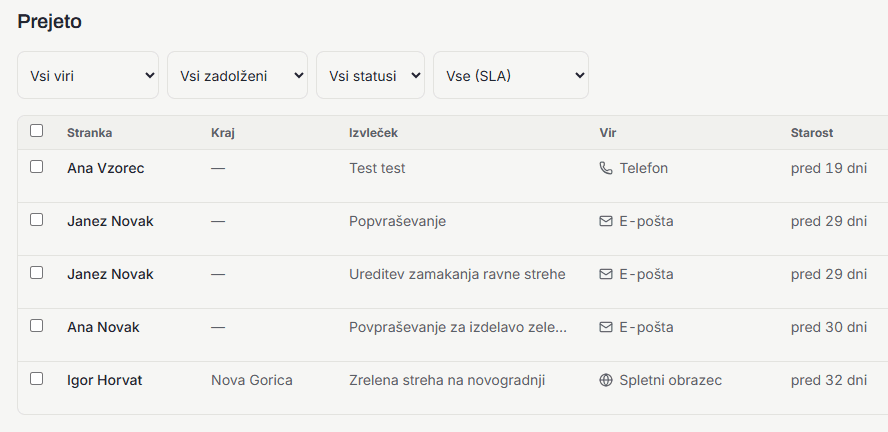Click the Telefon source label
Image resolution: width=888 pixels, height=432 pixels.
[643, 168]
